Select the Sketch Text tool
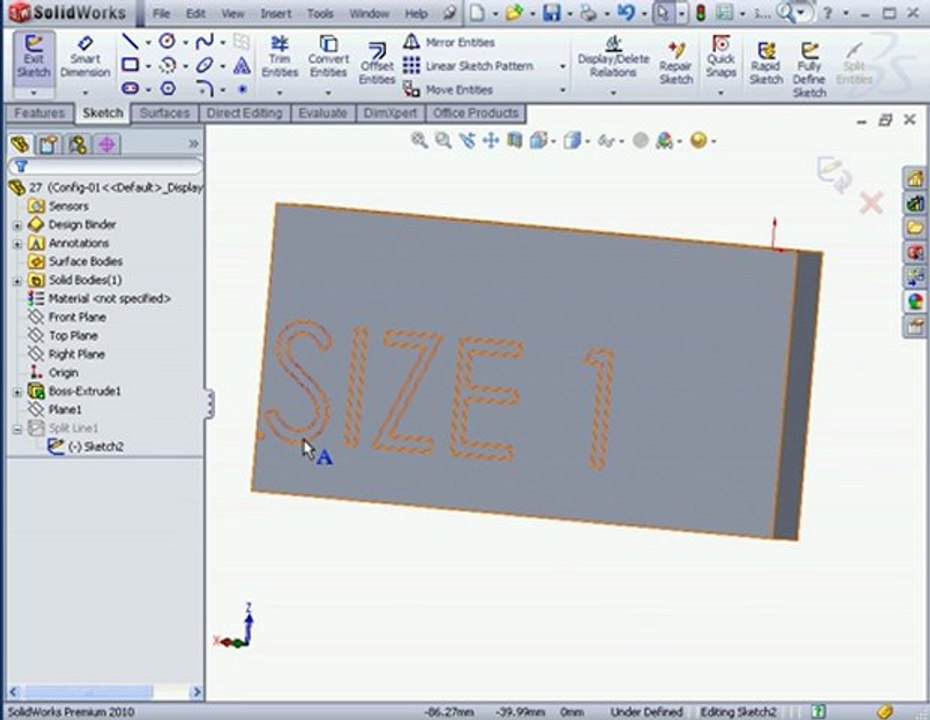Screen dimensions: 930x720 pos(241,65)
